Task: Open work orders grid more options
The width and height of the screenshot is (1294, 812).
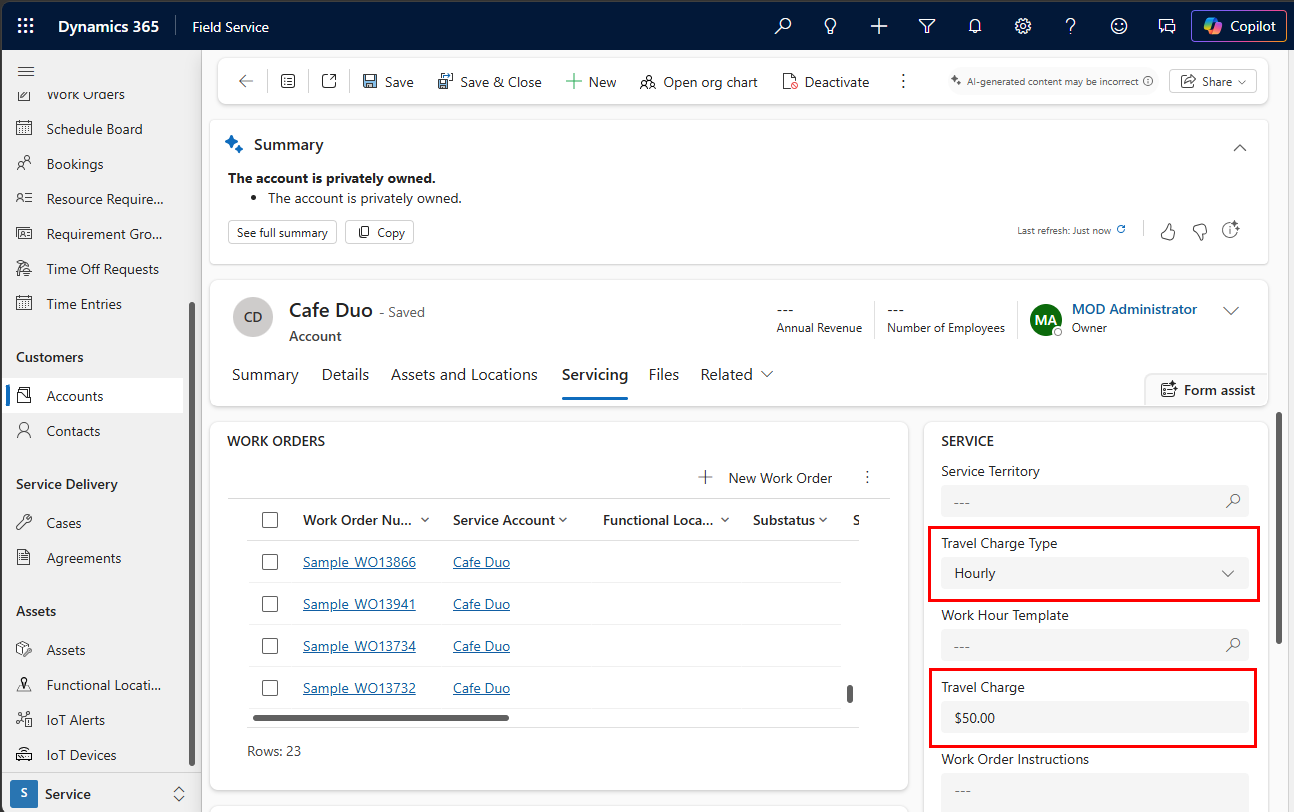Action: pyautogui.click(x=868, y=478)
